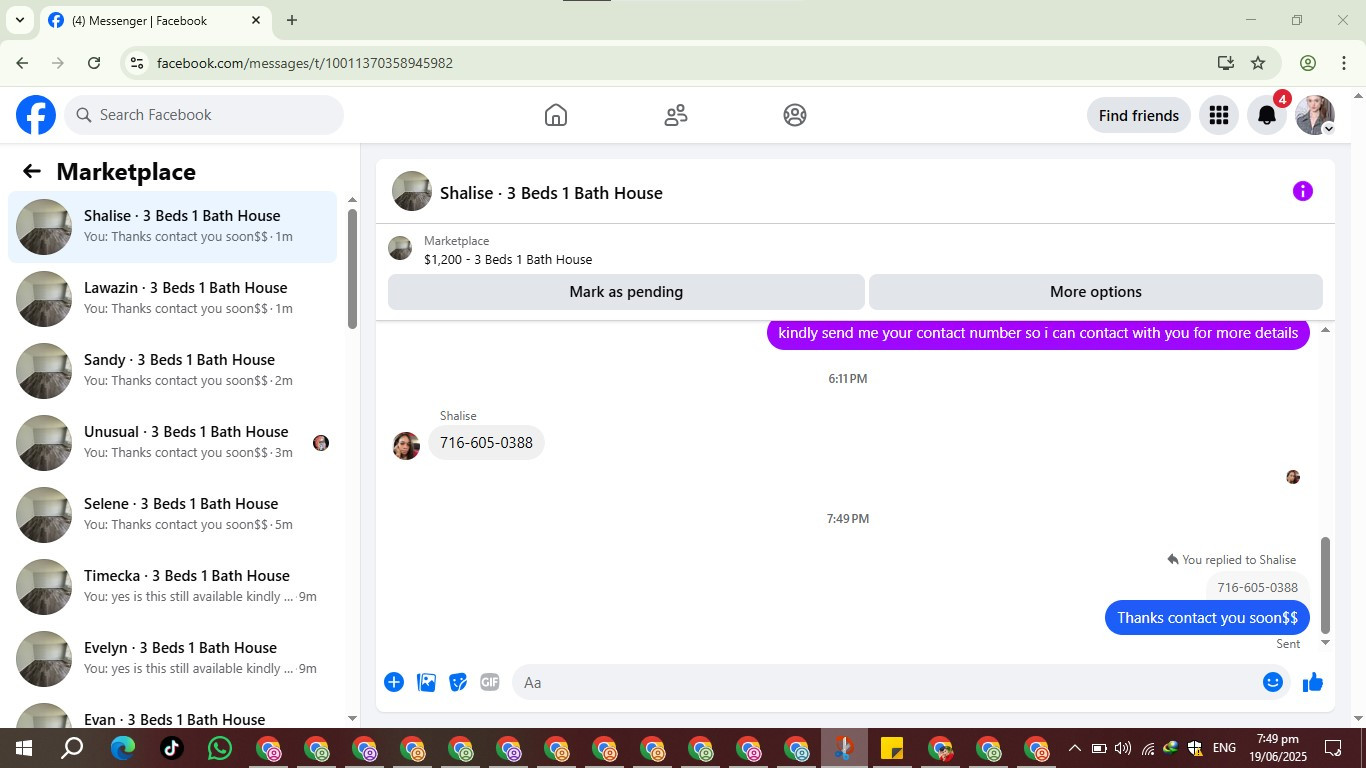Viewport: 1366px width, 768px height.
Task: Click Mark as pending button
Action: (x=626, y=292)
